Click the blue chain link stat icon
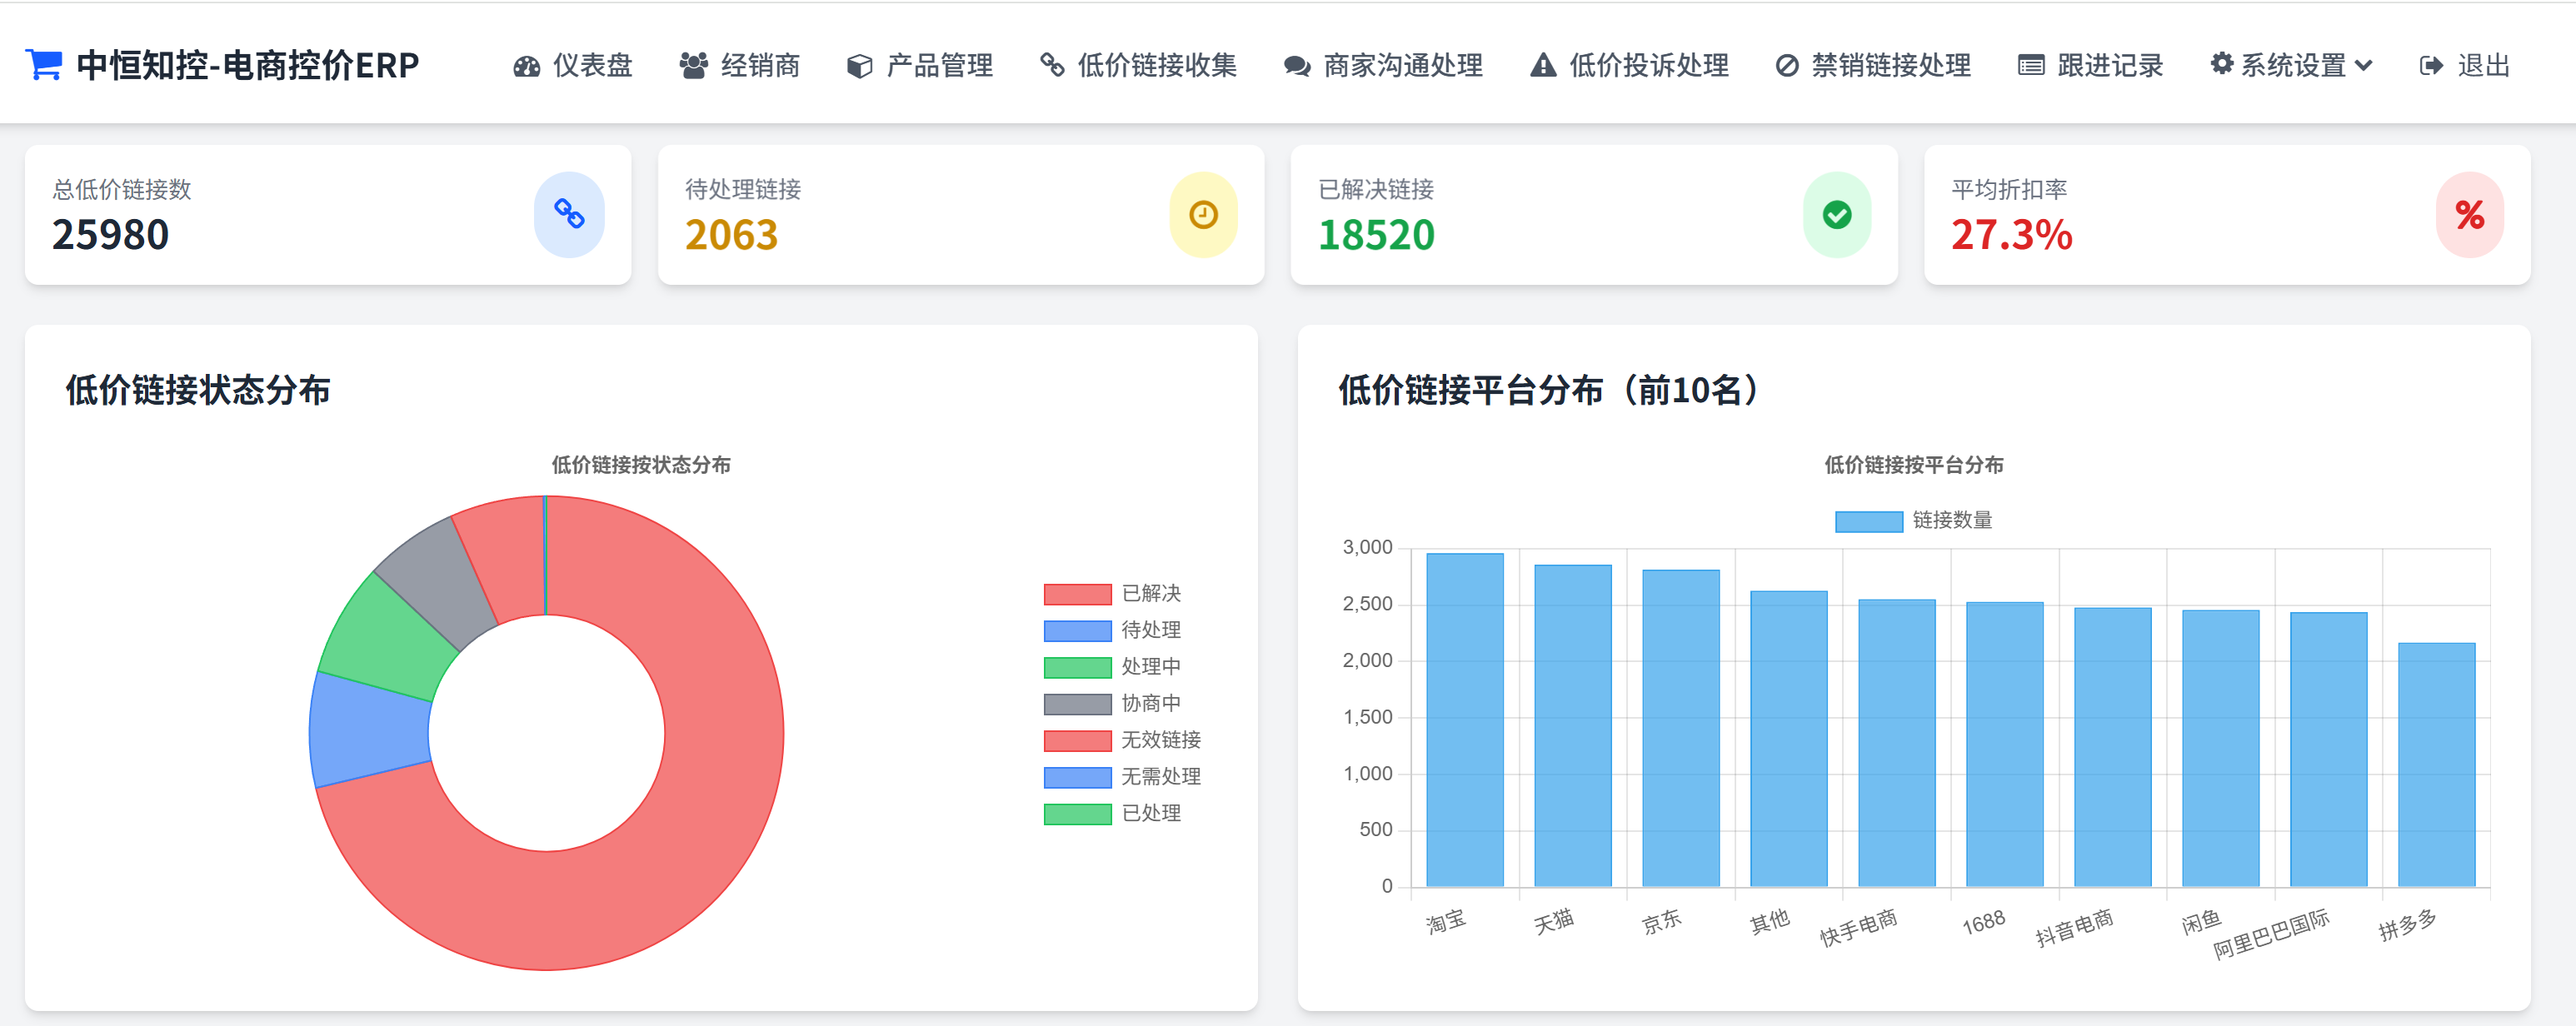 [569, 214]
